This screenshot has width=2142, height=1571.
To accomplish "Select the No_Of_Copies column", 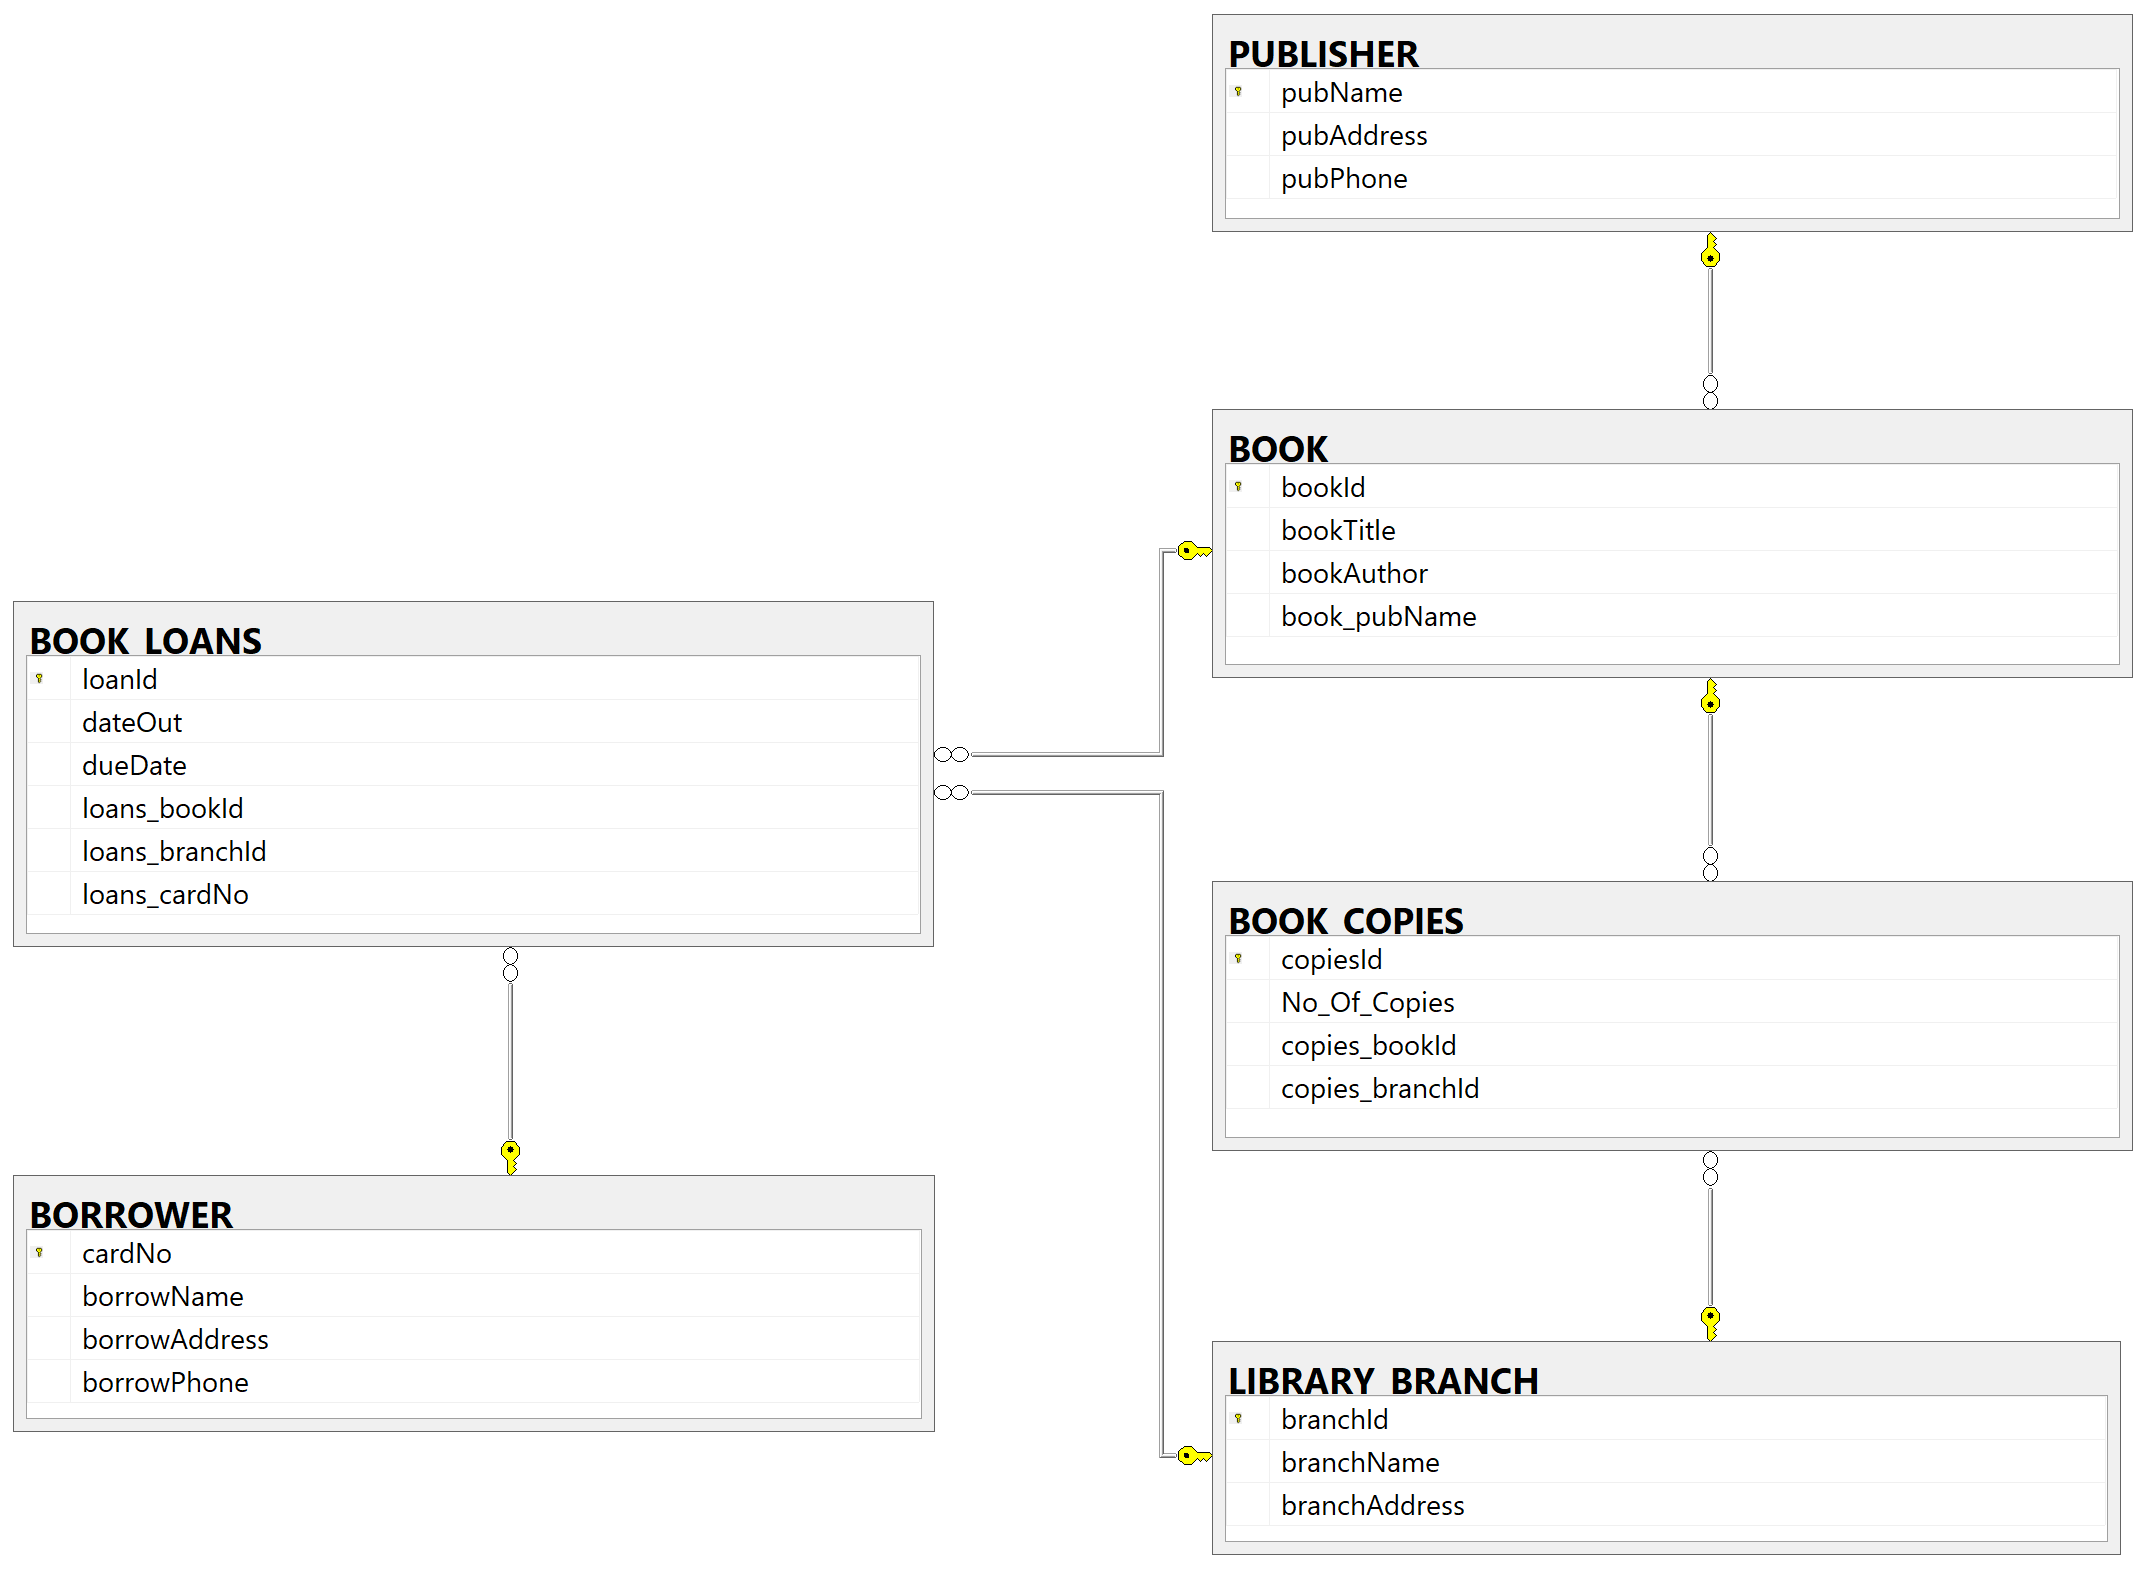I will (x=1367, y=1002).
